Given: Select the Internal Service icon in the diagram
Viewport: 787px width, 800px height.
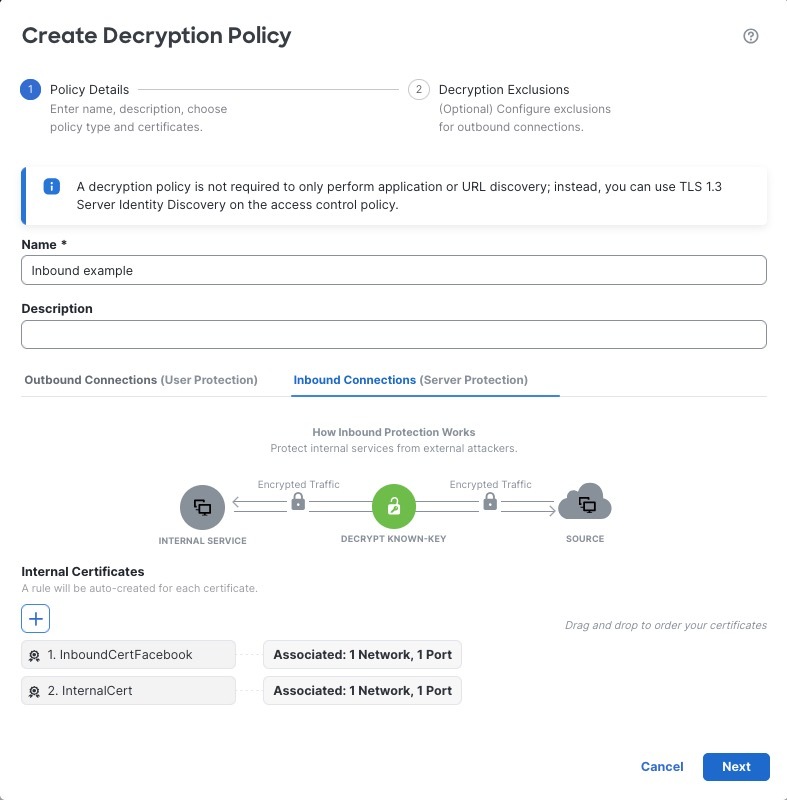Looking at the screenshot, I should click(202, 506).
